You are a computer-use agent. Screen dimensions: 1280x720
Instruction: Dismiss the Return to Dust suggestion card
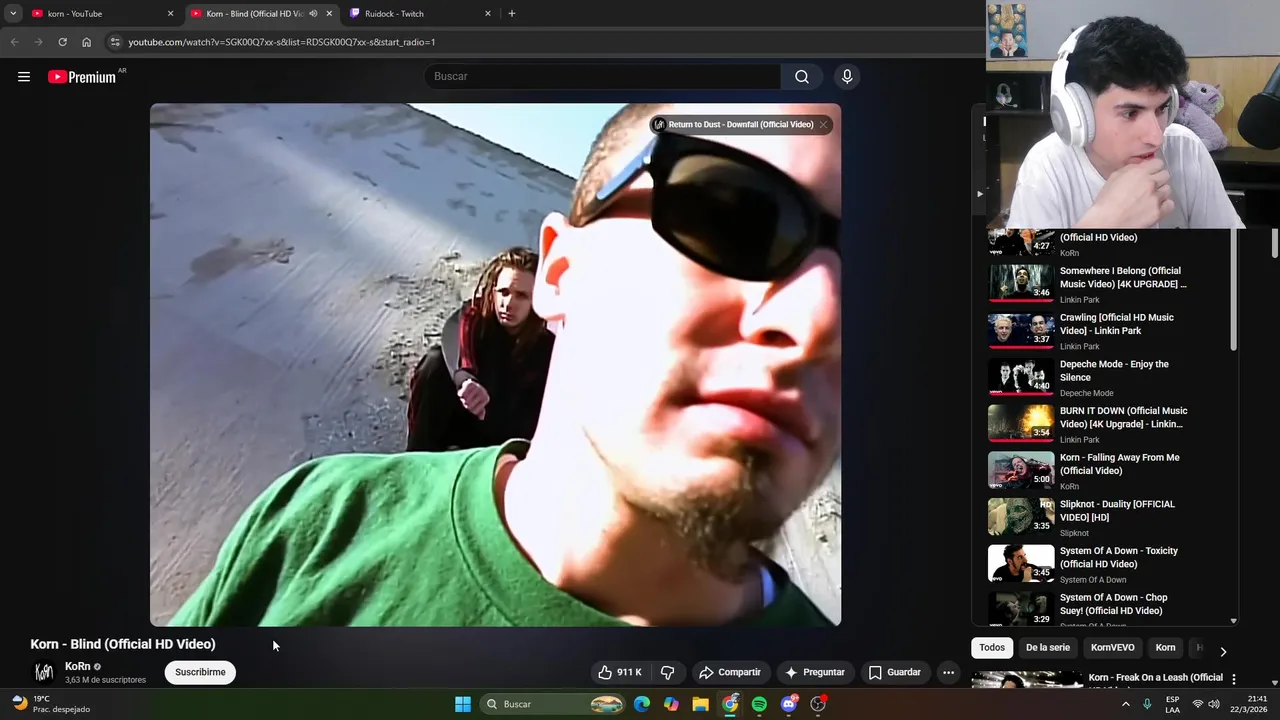[x=823, y=125]
